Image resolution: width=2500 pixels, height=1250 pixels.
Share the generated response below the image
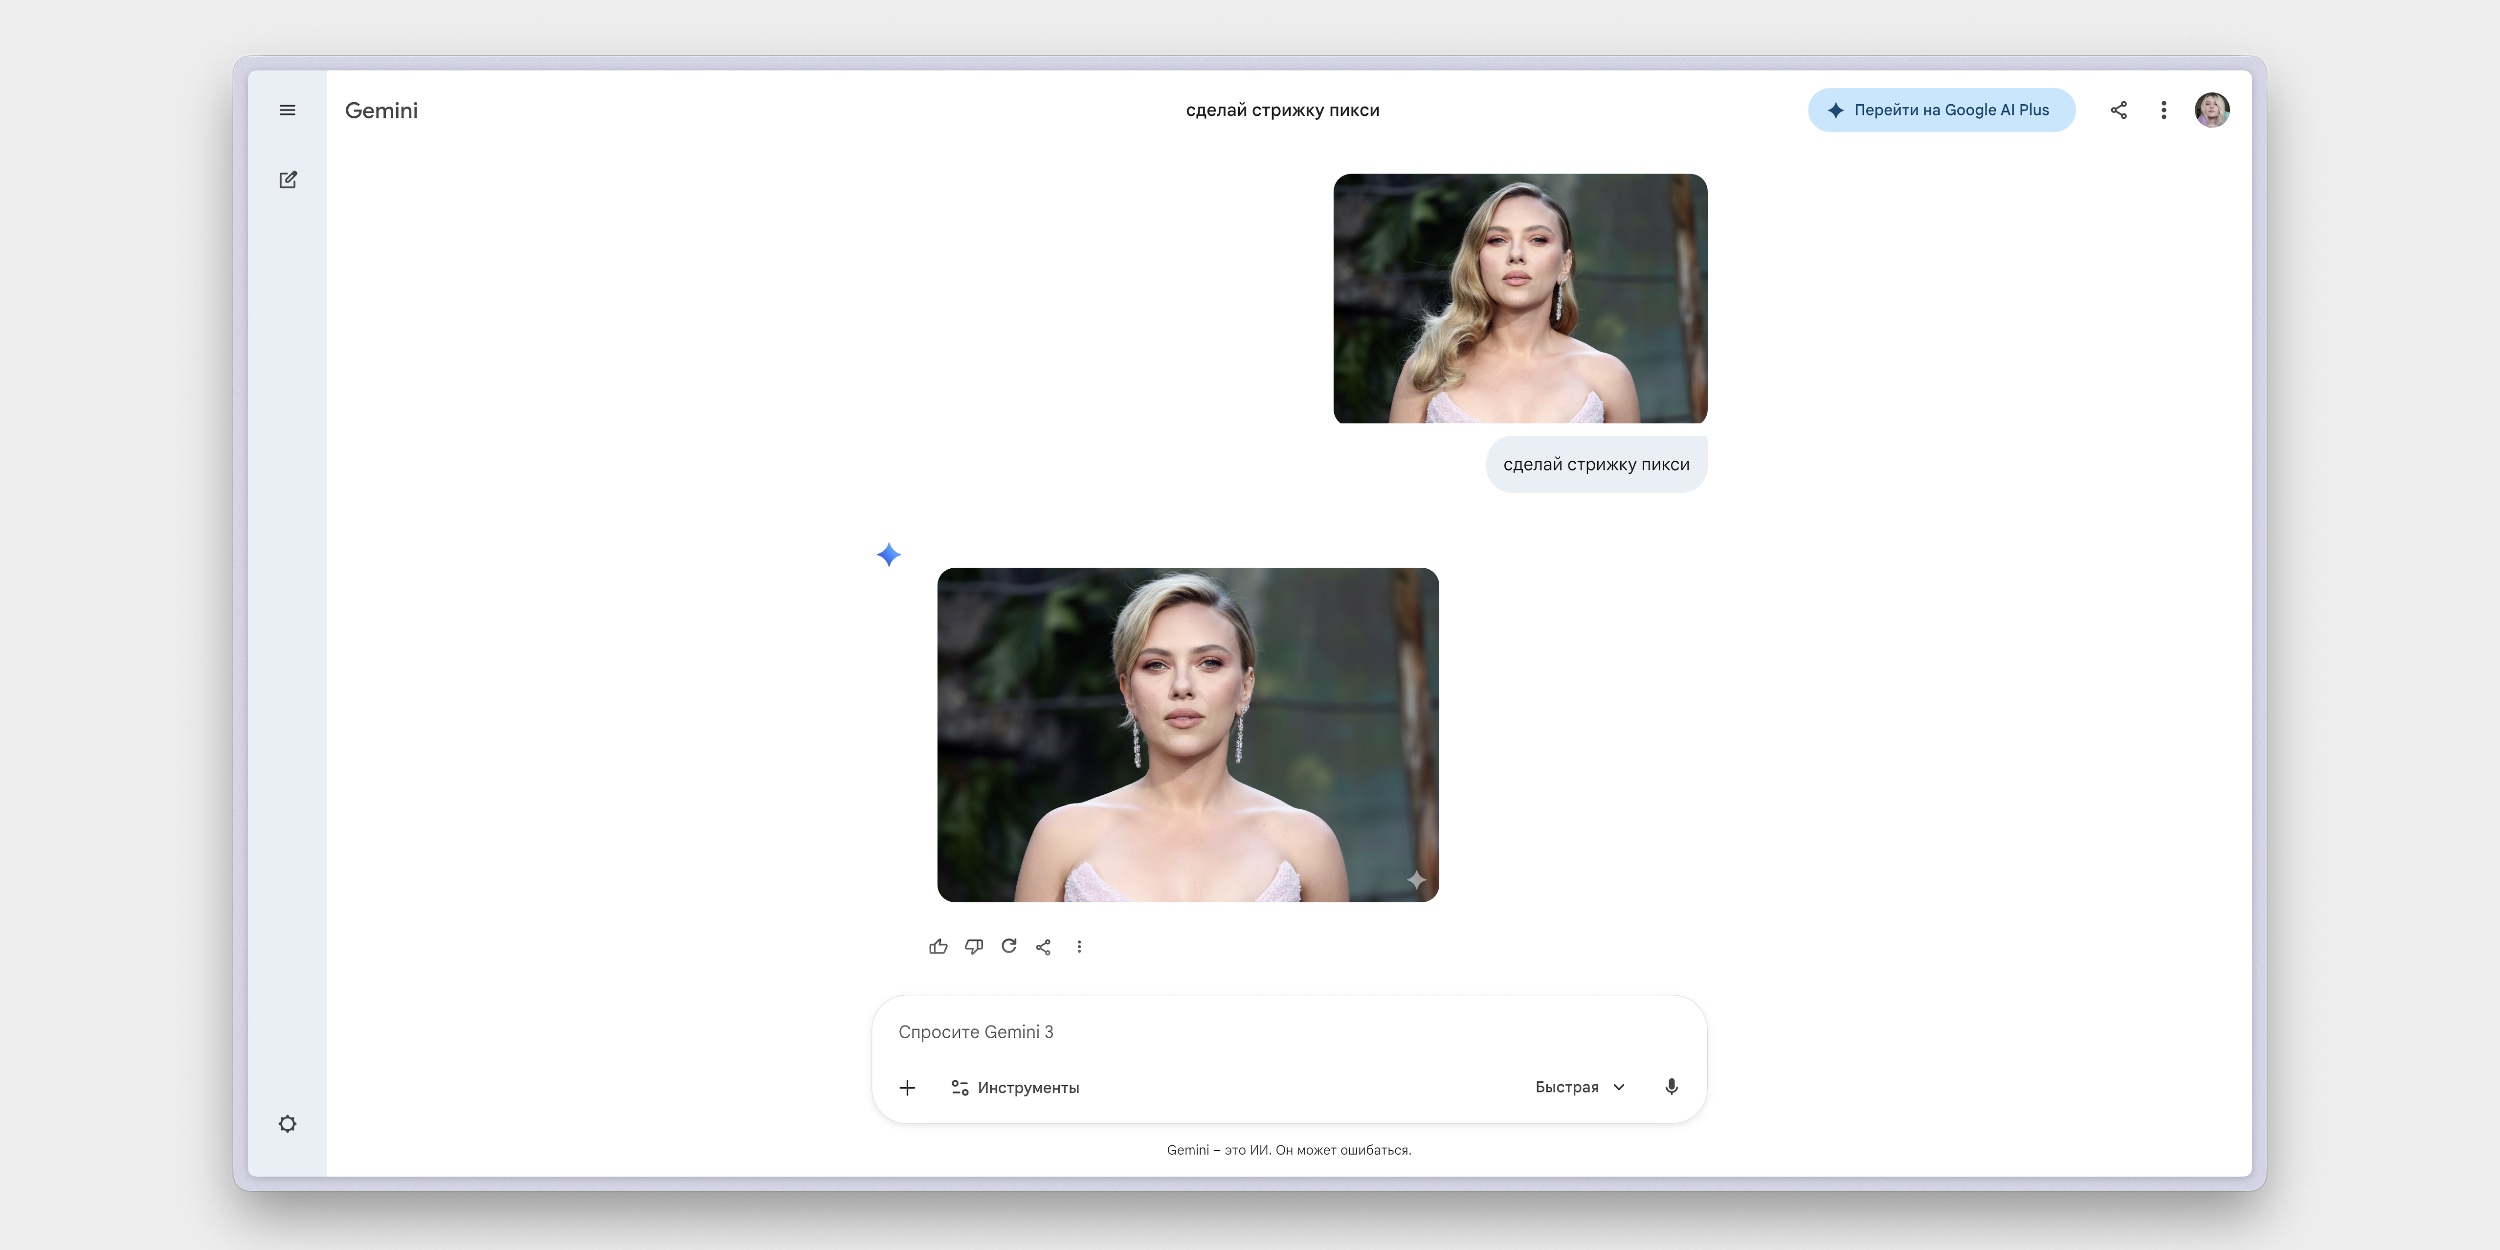tap(1043, 947)
